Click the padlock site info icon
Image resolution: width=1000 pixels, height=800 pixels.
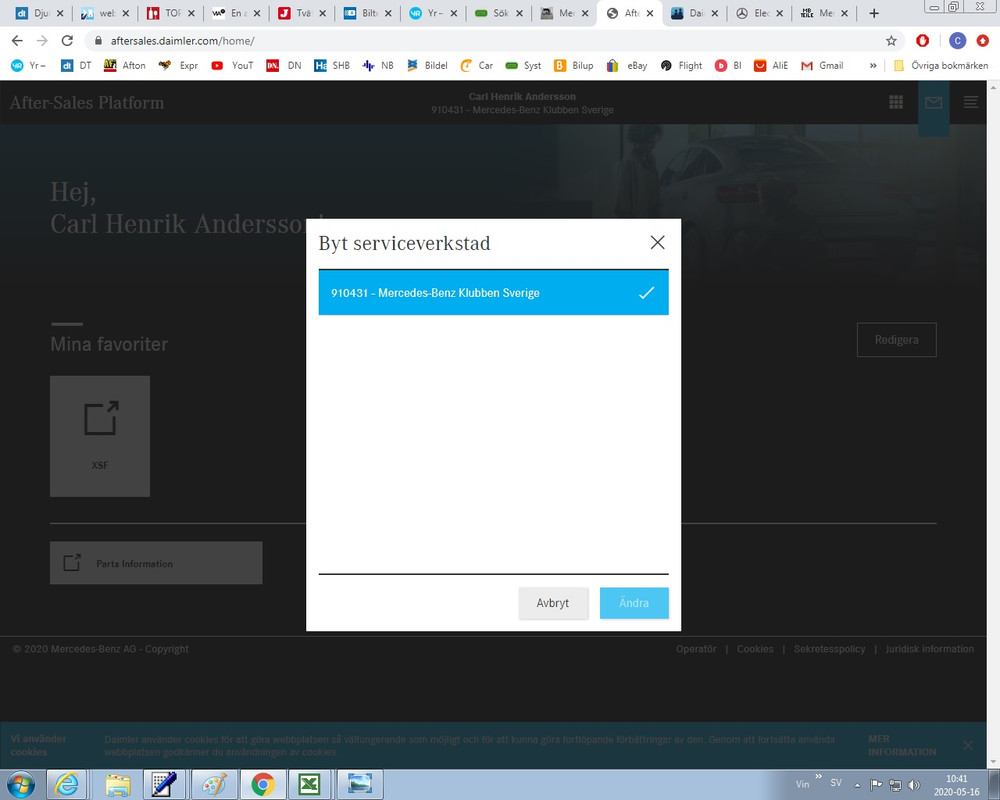98,41
